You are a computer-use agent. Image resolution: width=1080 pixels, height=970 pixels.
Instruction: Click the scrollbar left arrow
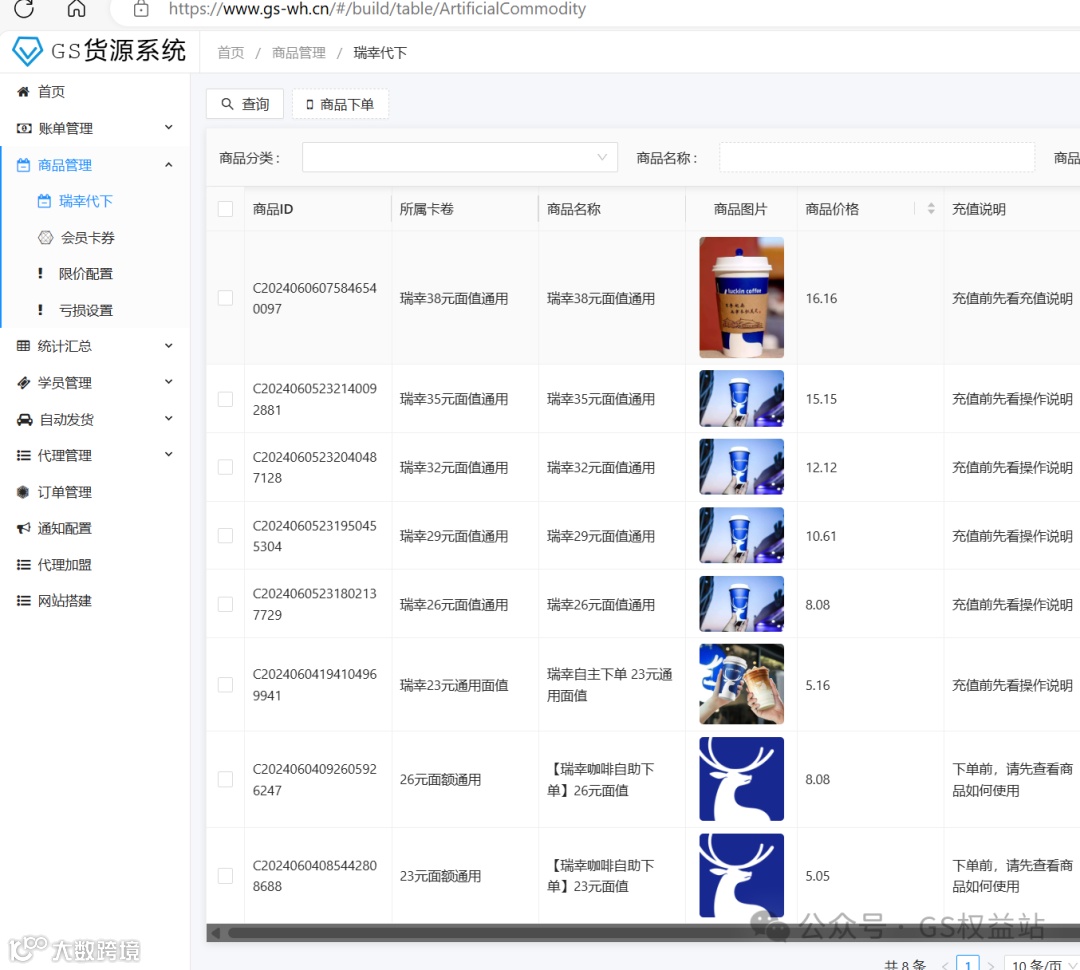click(x=216, y=933)
